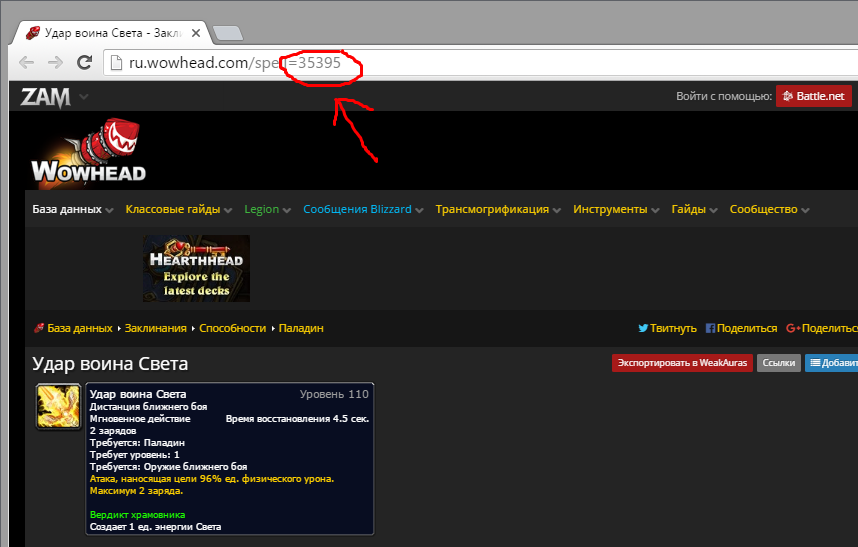Open the Сообщения Blizzard menu
858x547 pixels.
tap(363, 209)
